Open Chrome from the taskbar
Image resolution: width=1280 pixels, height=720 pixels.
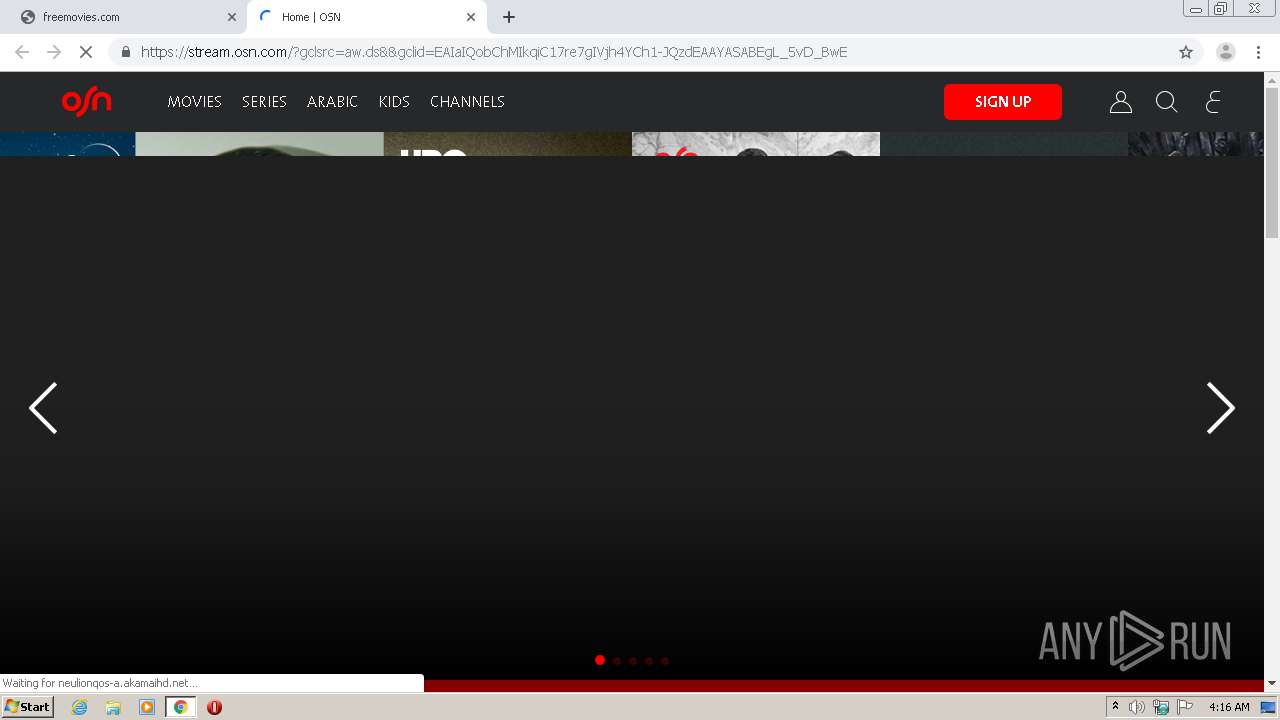point(181,707)
